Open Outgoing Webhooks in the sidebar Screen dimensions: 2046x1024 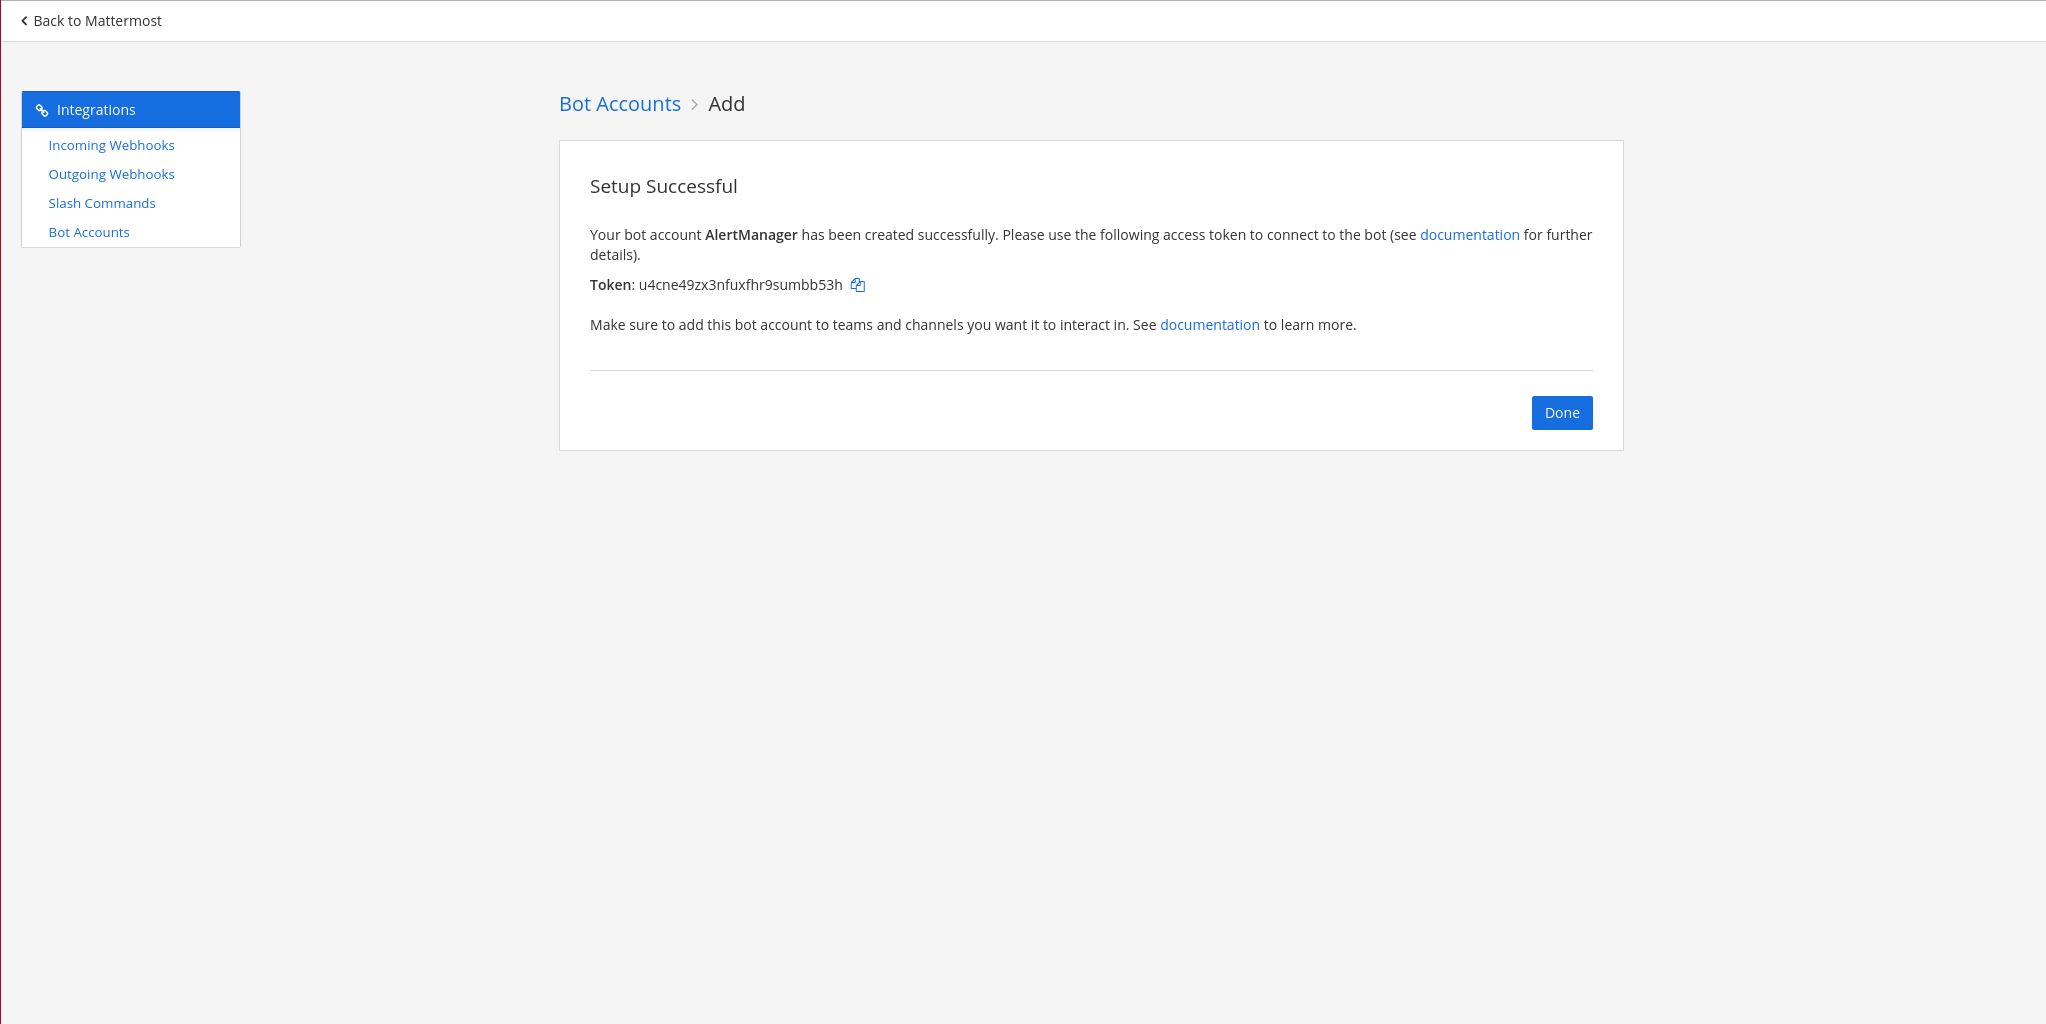click(111, 174)
